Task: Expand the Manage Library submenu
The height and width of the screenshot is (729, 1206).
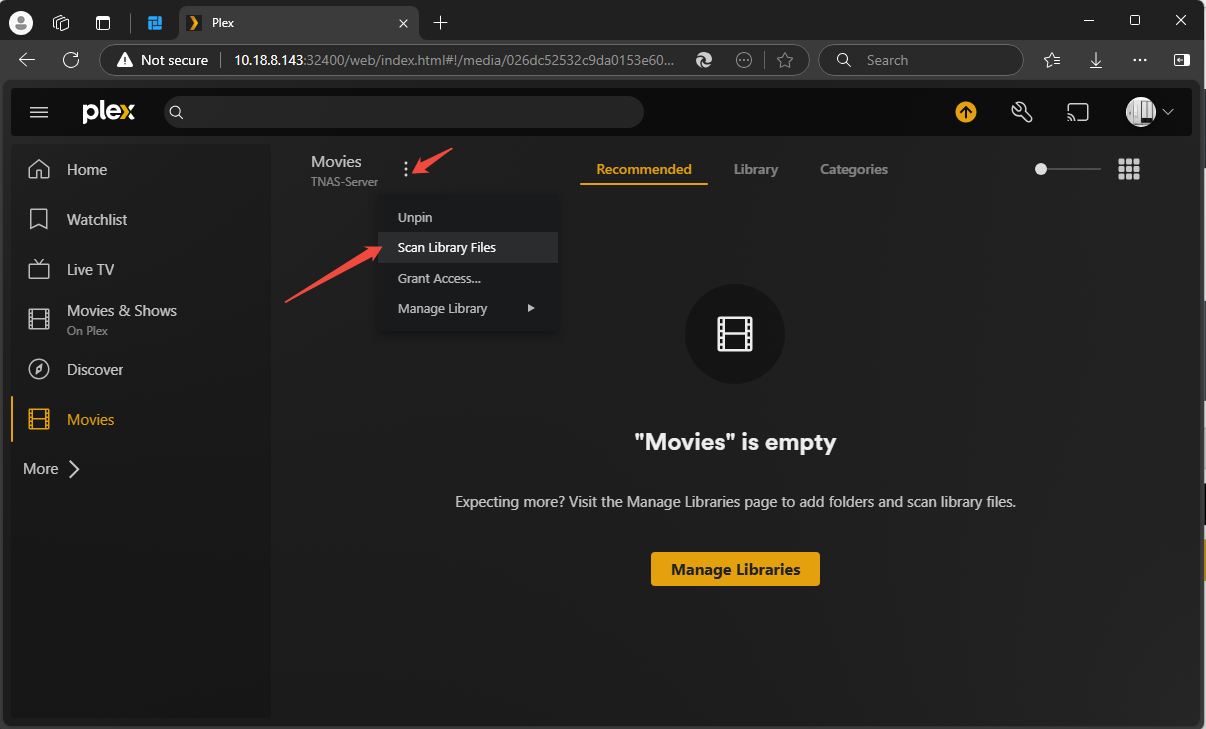Action: 468,308
